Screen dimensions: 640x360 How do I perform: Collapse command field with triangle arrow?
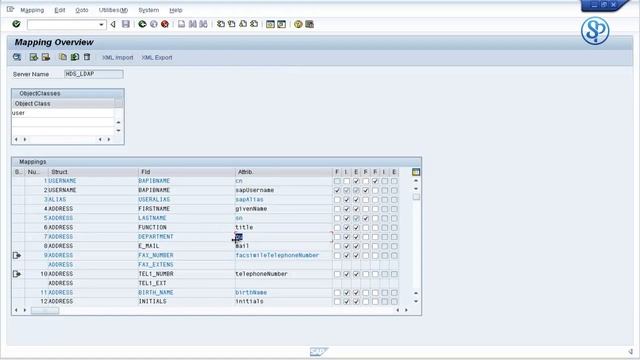click(x=113, y=24)
